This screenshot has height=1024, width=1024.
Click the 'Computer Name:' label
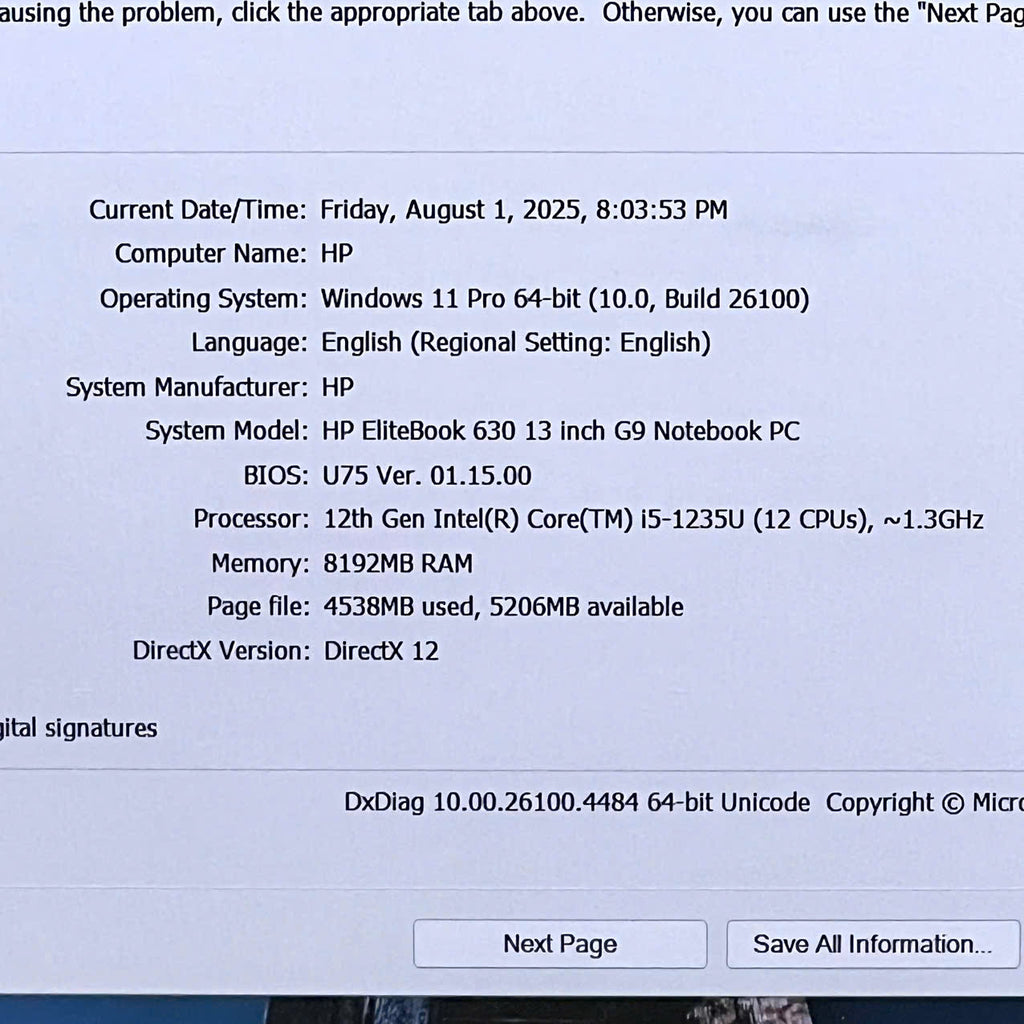point(210,254)
